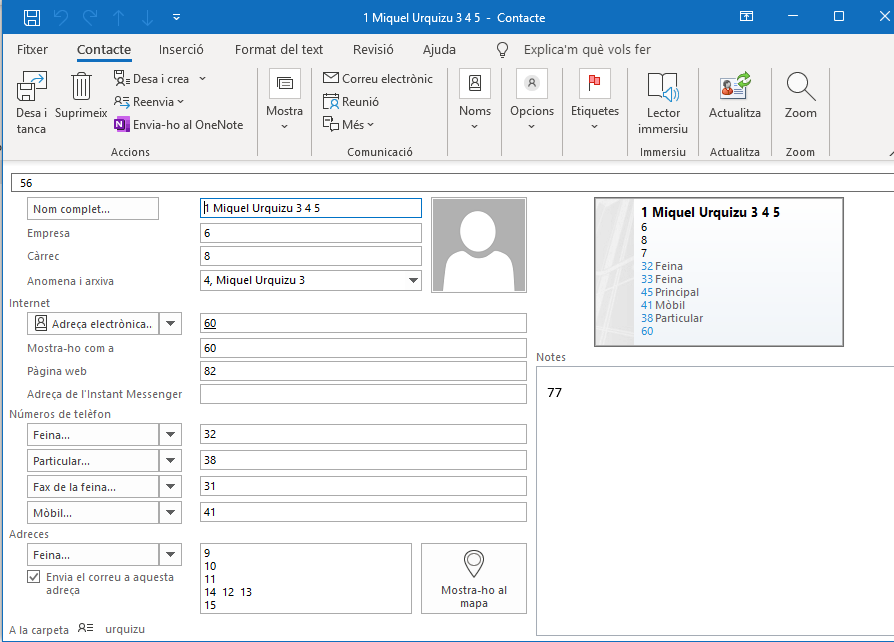The height and width of the screenshot is (642, 894).
Task: Save contact using title bar disk icon
Action: point(32,17)
